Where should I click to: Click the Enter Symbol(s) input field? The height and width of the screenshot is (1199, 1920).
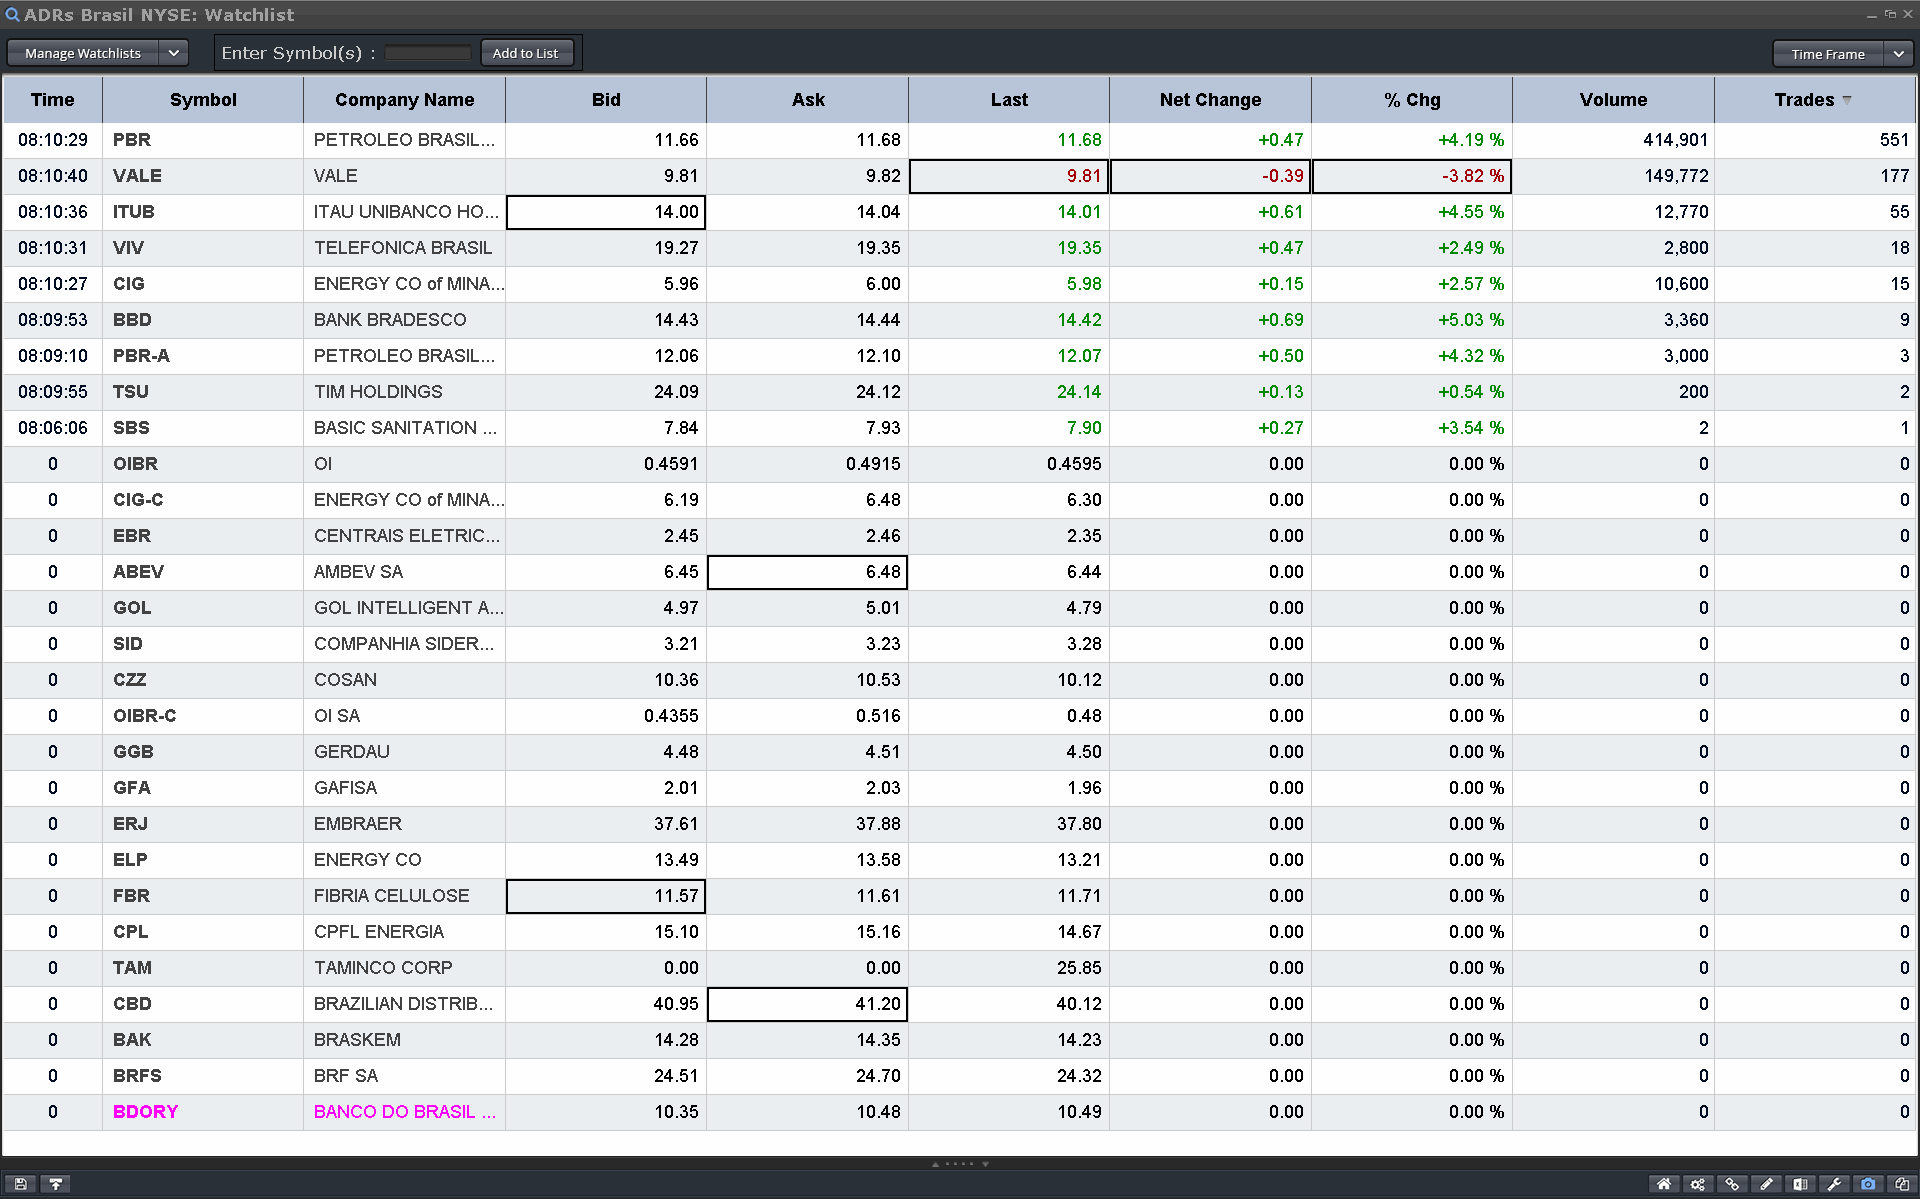click(x=427, y=53)
